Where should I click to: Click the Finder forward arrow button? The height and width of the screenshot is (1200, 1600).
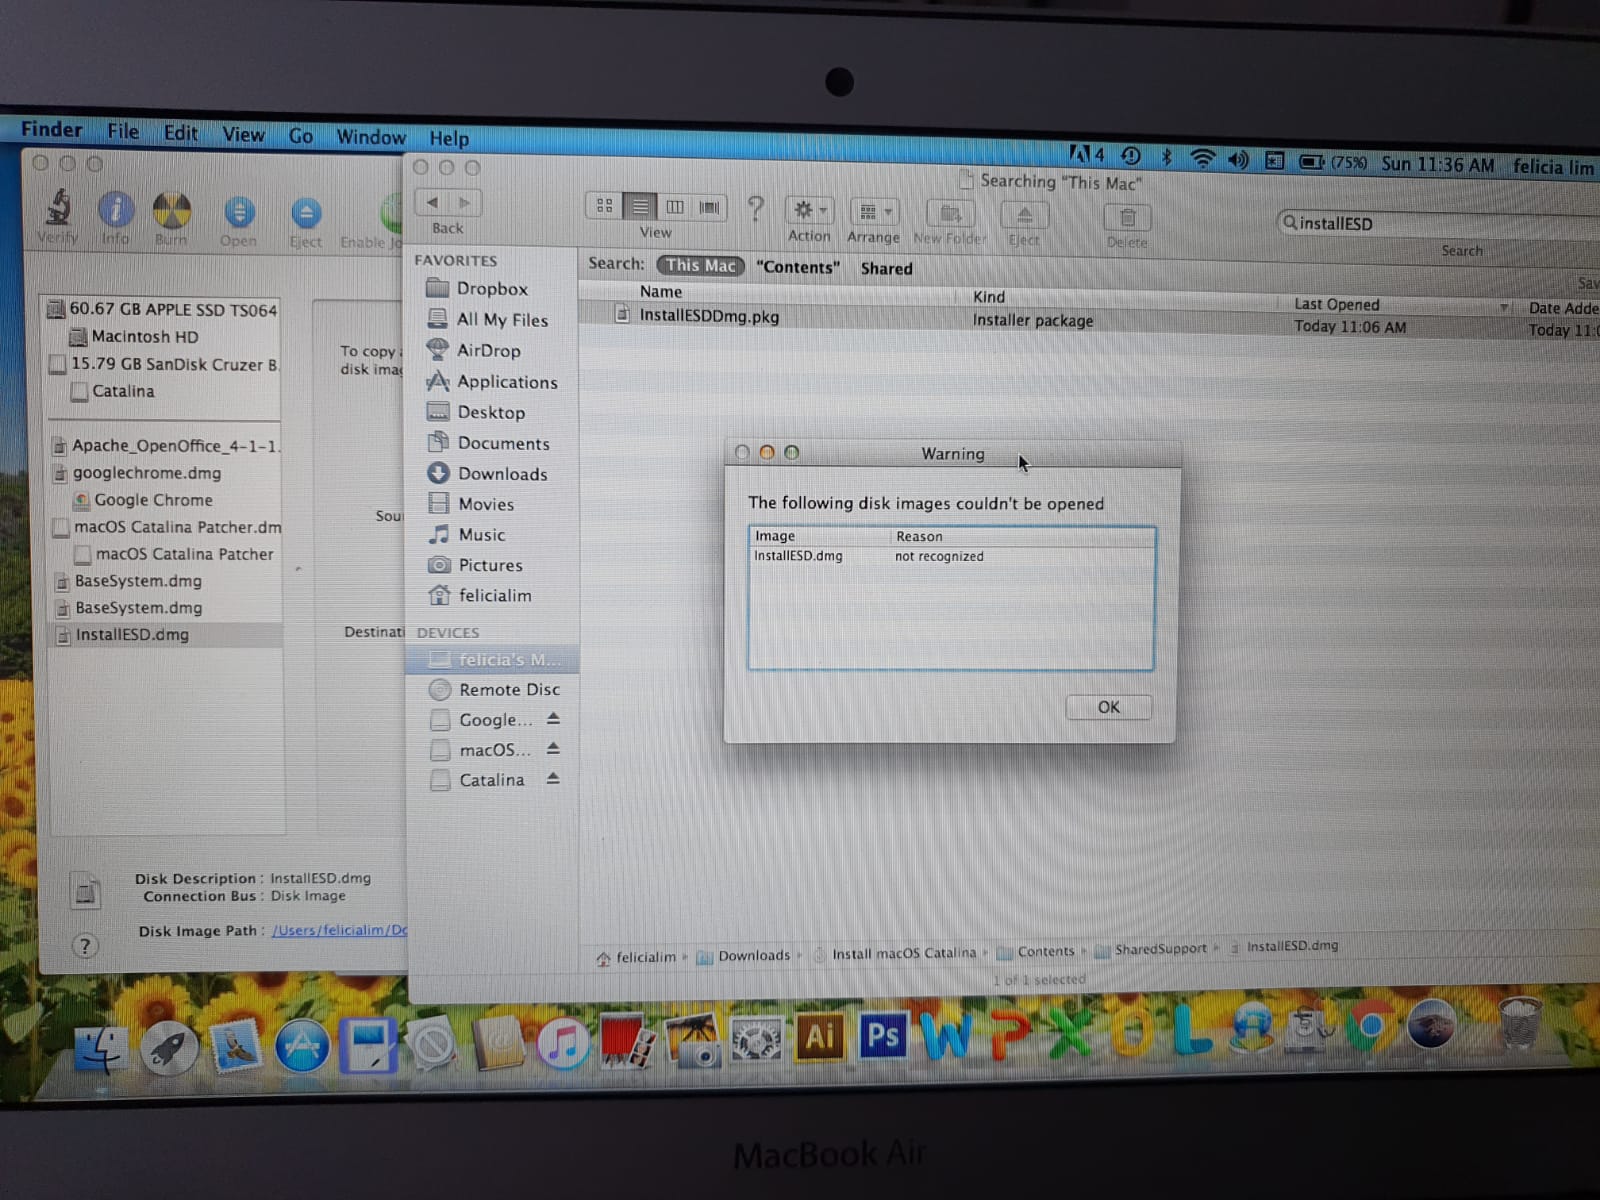click(465, 203)
